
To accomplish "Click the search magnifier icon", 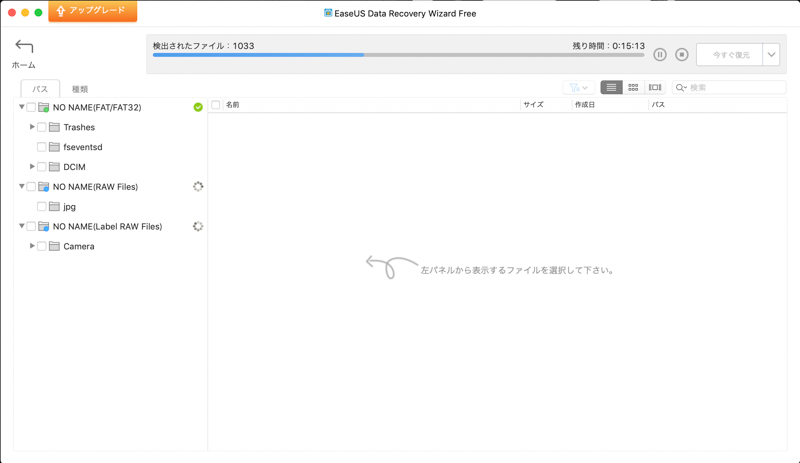I will pos(680,88).
